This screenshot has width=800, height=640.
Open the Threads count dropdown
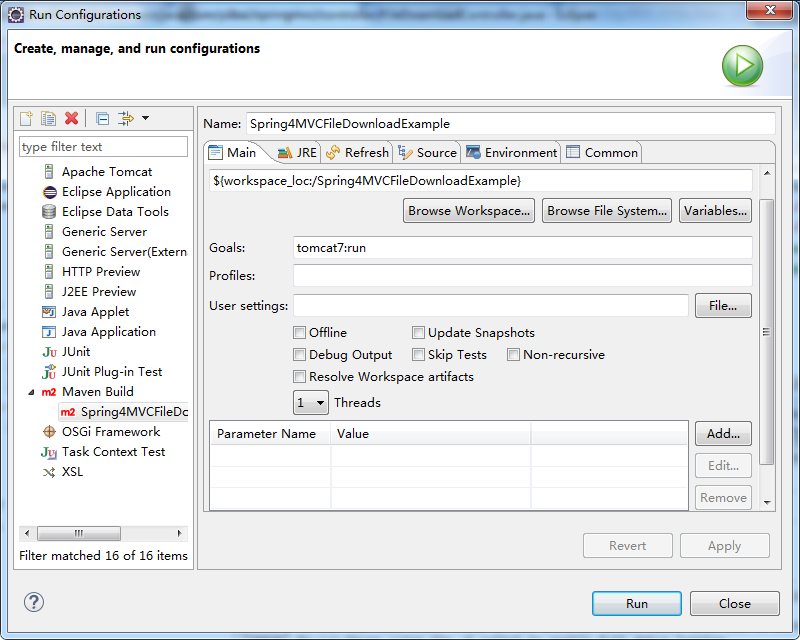tap(311, 403)
